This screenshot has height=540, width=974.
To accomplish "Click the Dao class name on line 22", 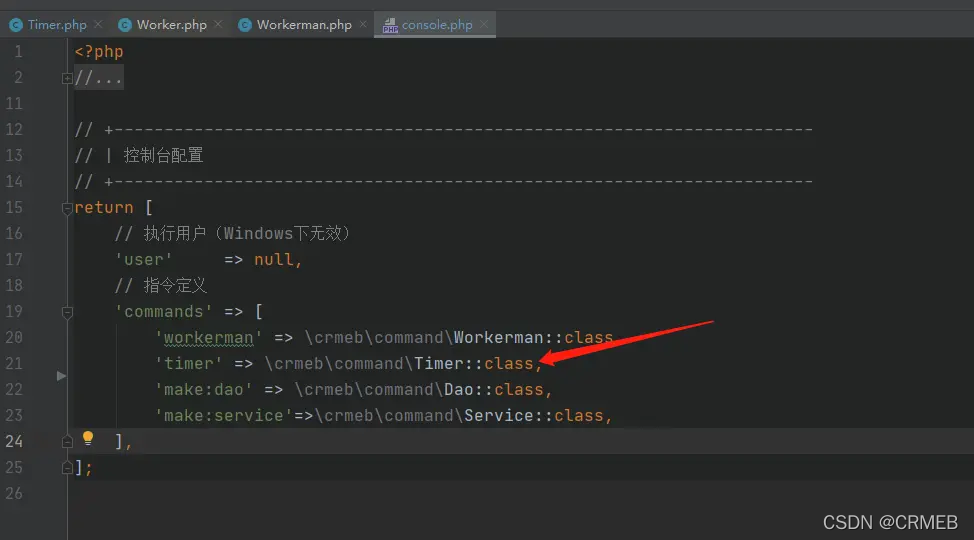I will (458, 390).
